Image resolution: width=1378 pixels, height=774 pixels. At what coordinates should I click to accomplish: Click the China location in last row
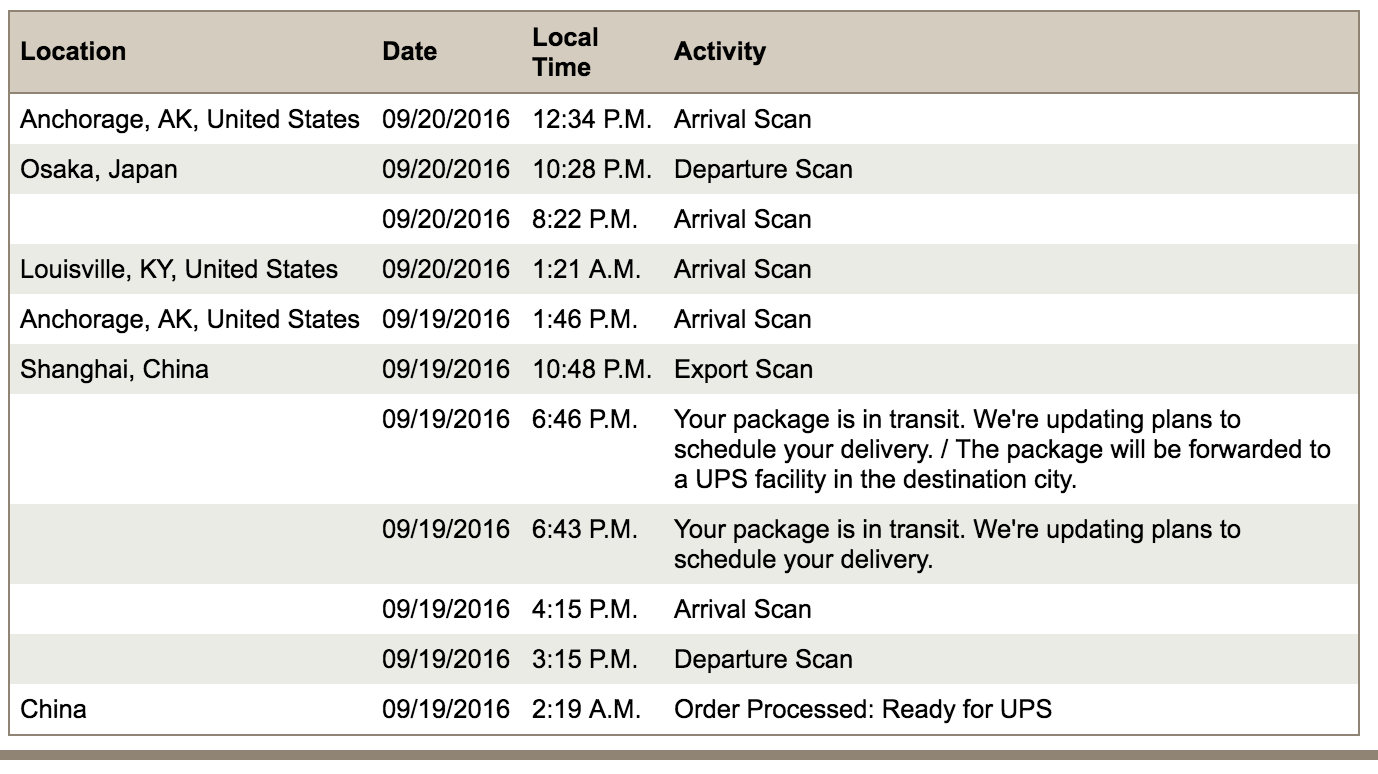pyautogui.click(x=53, y=710)
